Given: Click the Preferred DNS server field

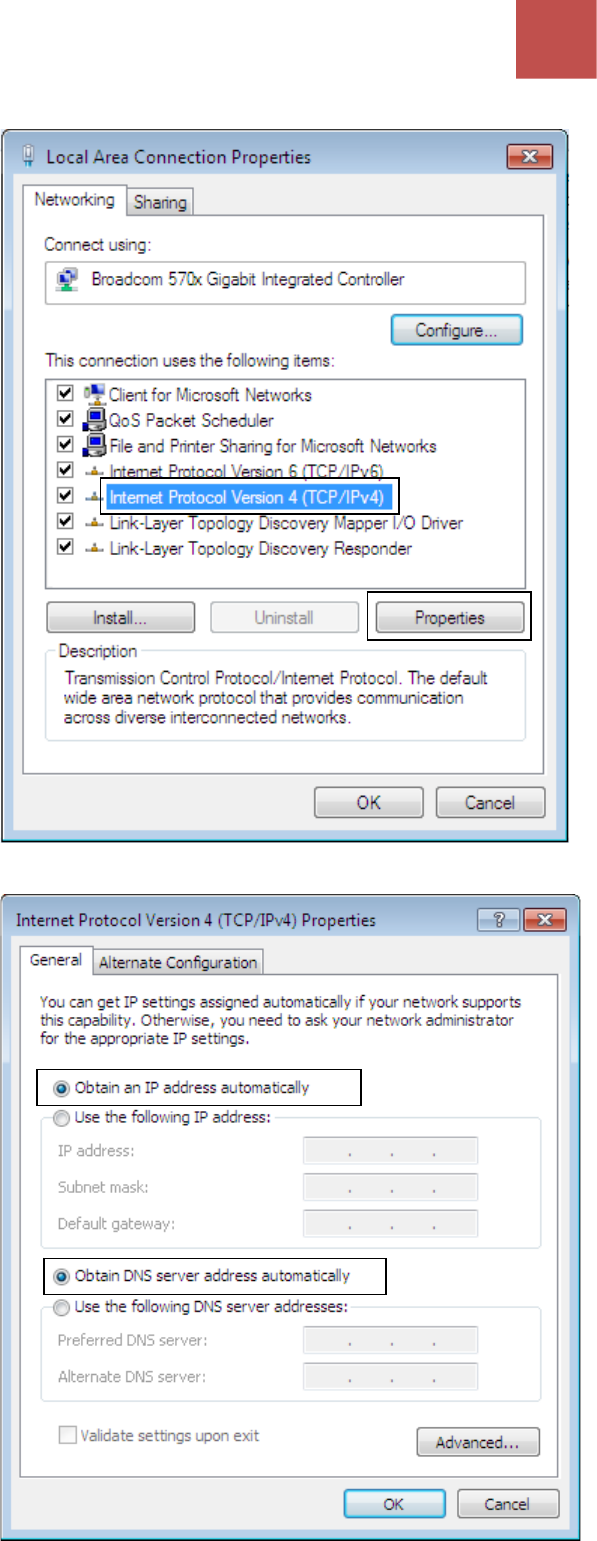Looking at the screenshot, I should click(390, 1340).
